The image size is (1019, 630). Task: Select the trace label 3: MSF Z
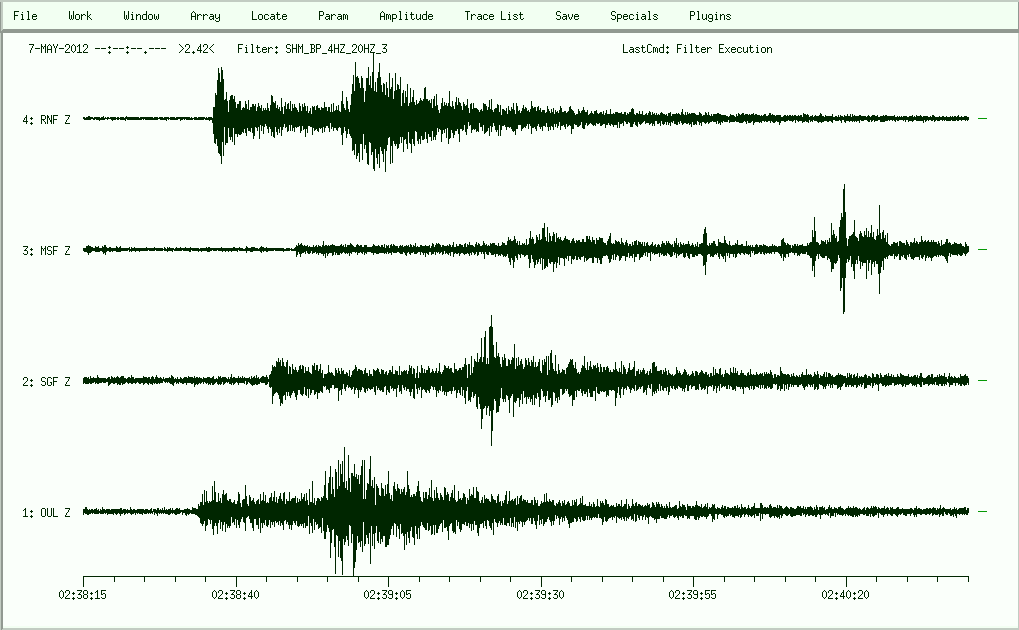(x=47, y=251)
